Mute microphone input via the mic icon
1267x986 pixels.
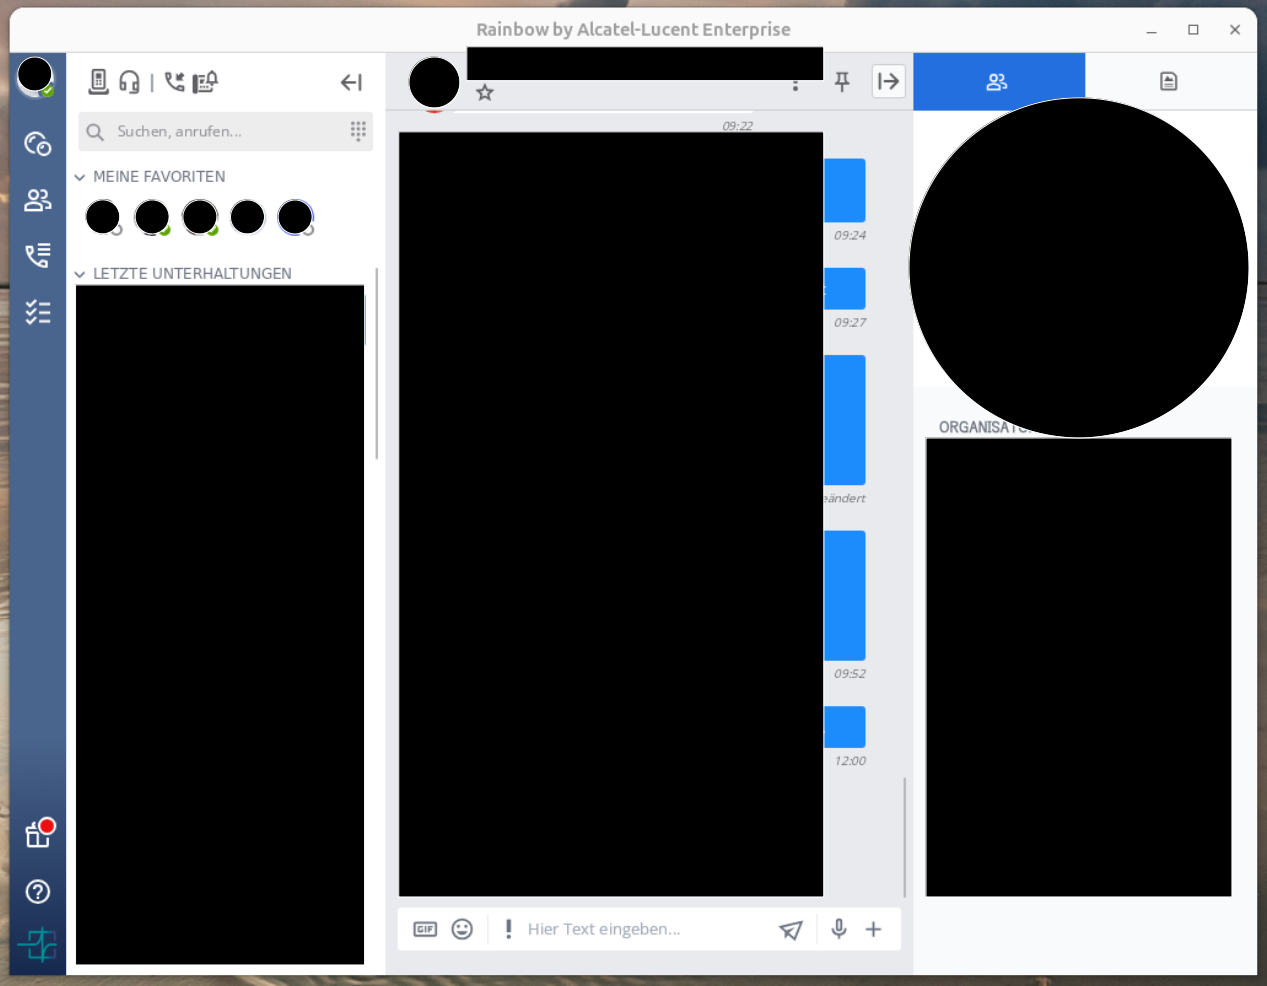(838, 929)
